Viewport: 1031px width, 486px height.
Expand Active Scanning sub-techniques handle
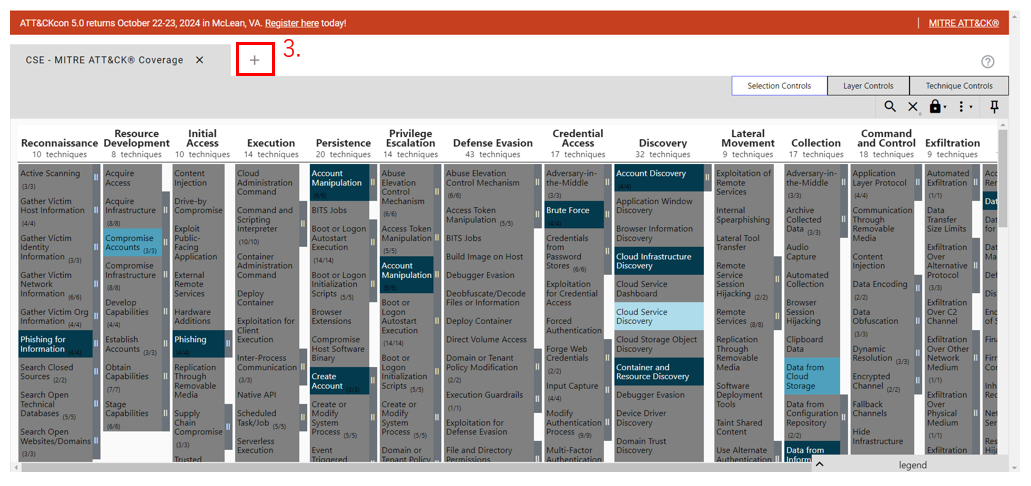tap(96, 178)
